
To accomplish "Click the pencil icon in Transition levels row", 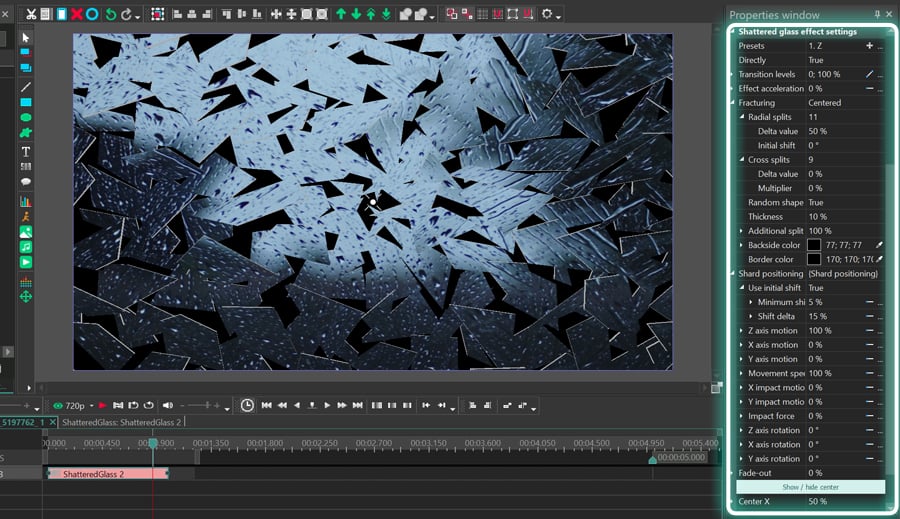I will pyautogui.click(x=870, y=74).
